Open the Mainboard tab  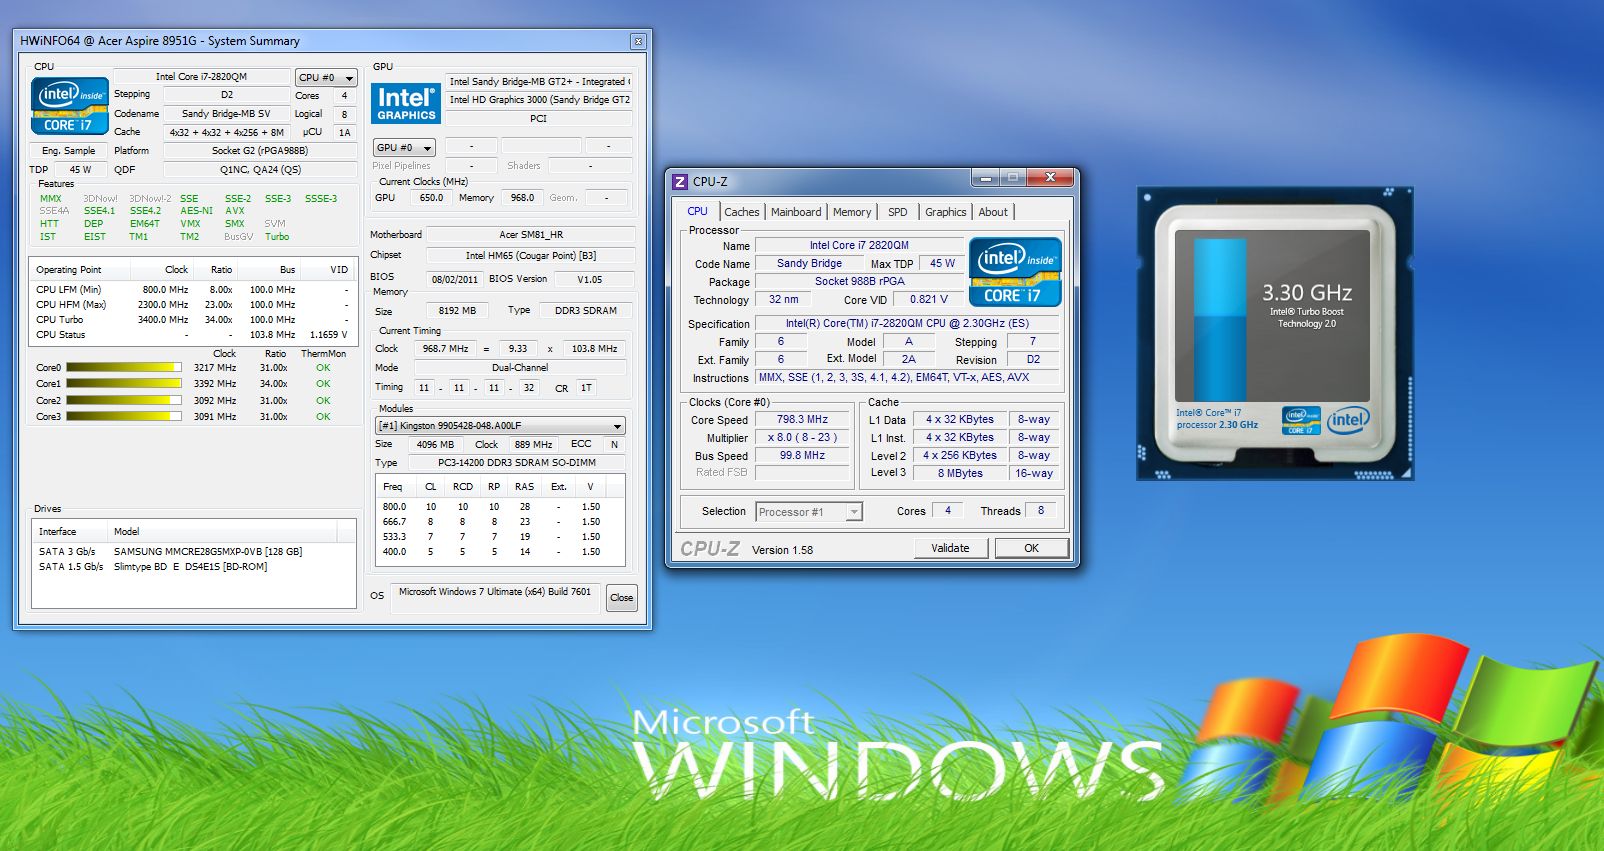click(x=796, y=212)
